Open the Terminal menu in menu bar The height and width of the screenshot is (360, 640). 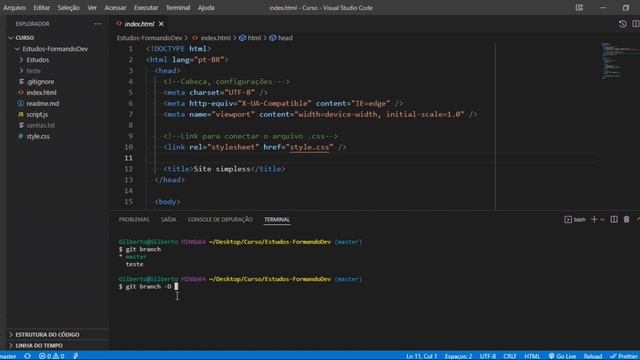pos(178,8)
